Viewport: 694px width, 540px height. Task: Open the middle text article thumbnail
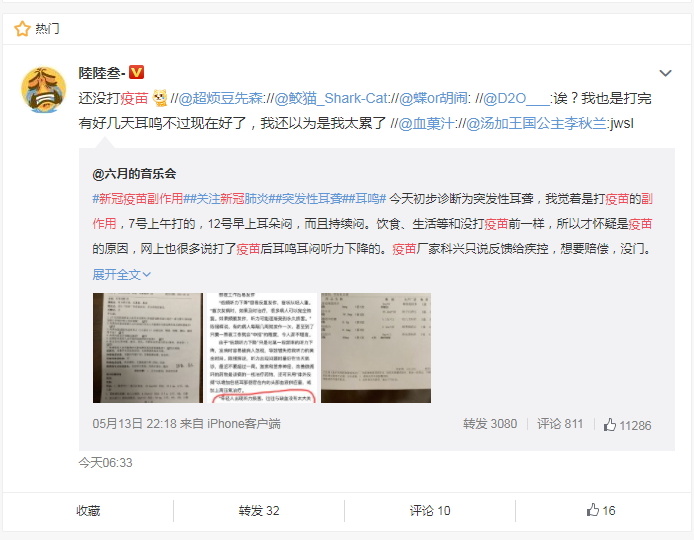point(262,347)
